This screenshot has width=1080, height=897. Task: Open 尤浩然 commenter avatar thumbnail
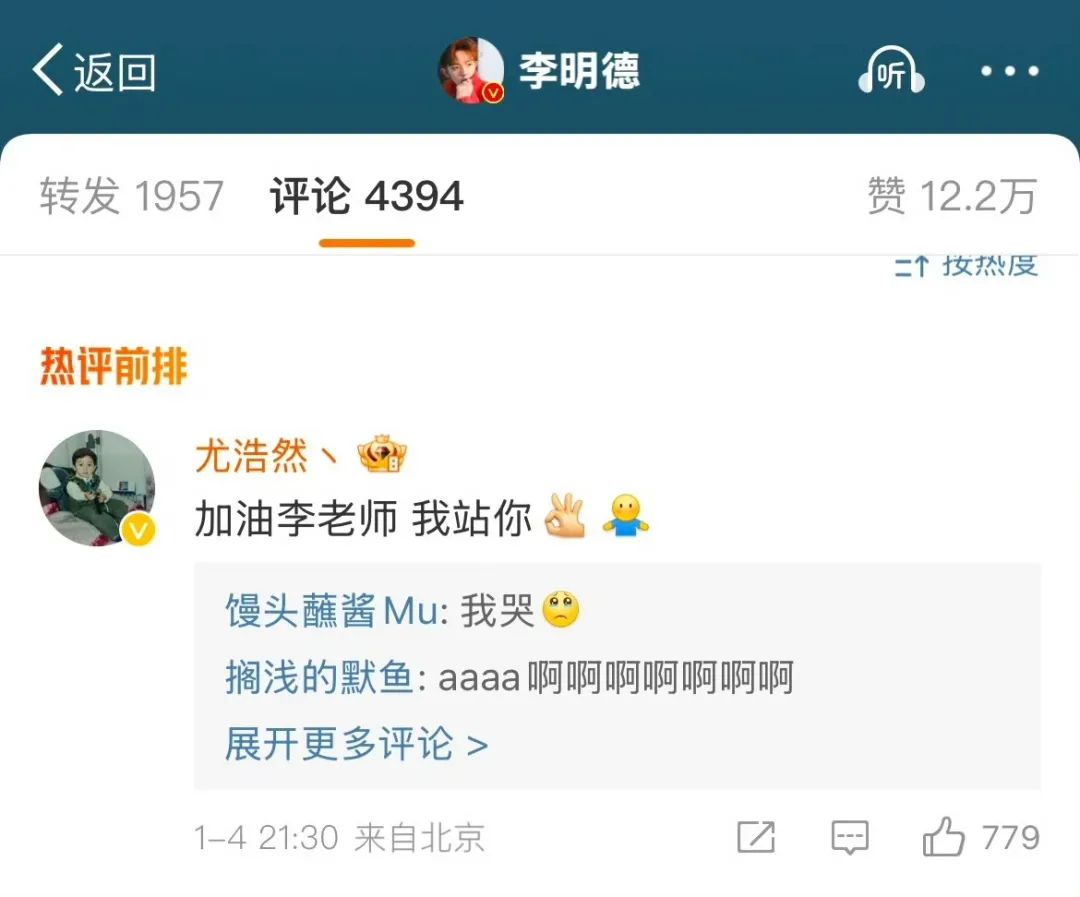97,488
